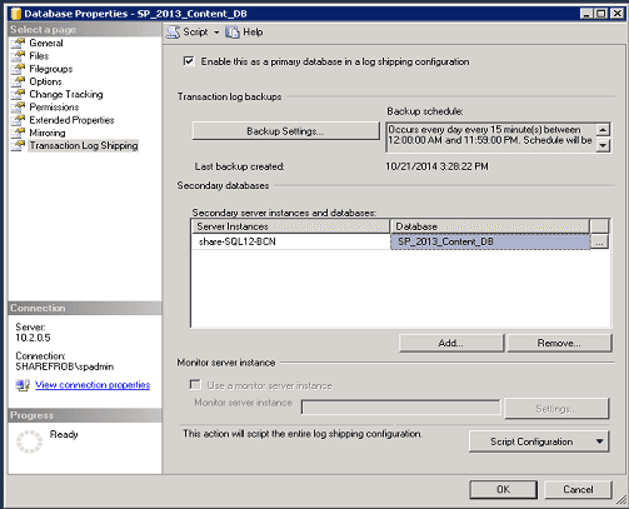Select the Transaction Log Shipping page

(83, 146)
